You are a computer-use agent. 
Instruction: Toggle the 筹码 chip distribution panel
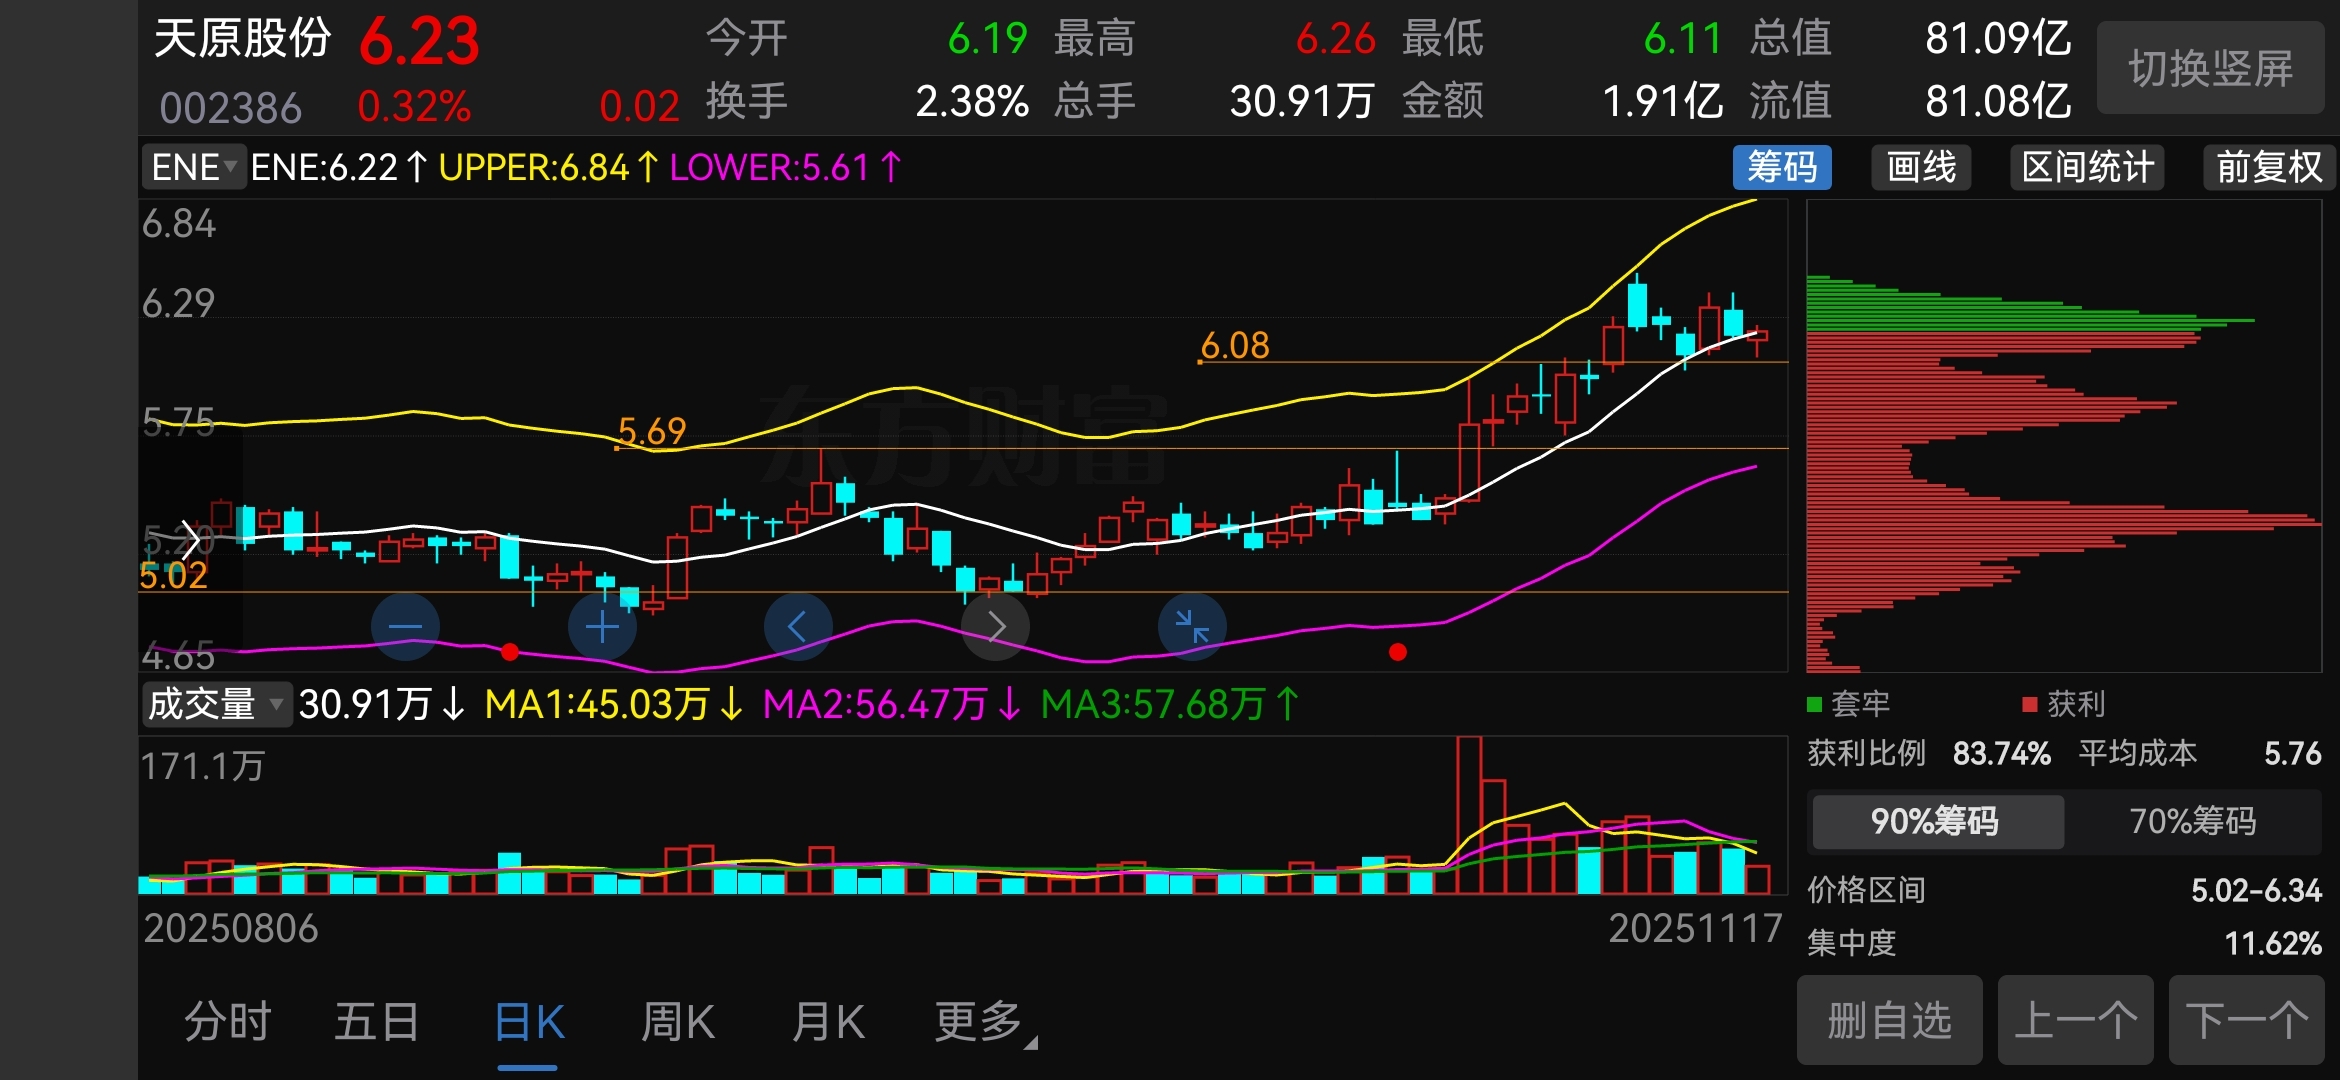pyautogui.click(x=1782, y=167)
